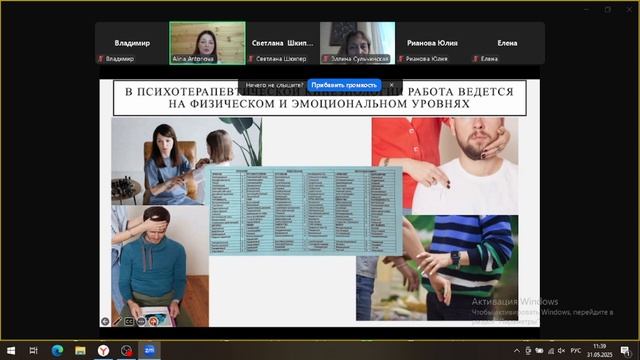The height and width of the screenshot is (360, 640).
Task: Open File Explorer from the taskbar
Action: (x=80, y=351)
